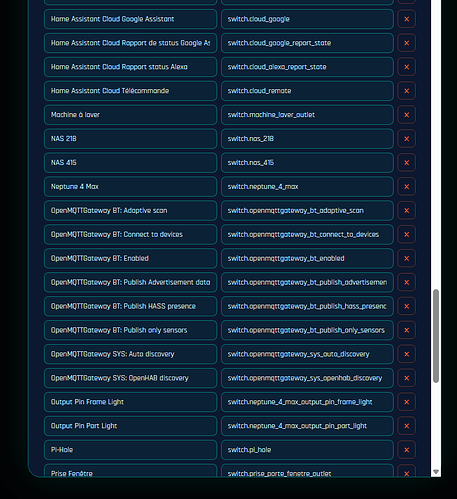Edit entity field switch.openmqttgateway_sys_openhab_discovery
The image size is (457, 499).
pyautogui.click(x=307, y=378)
